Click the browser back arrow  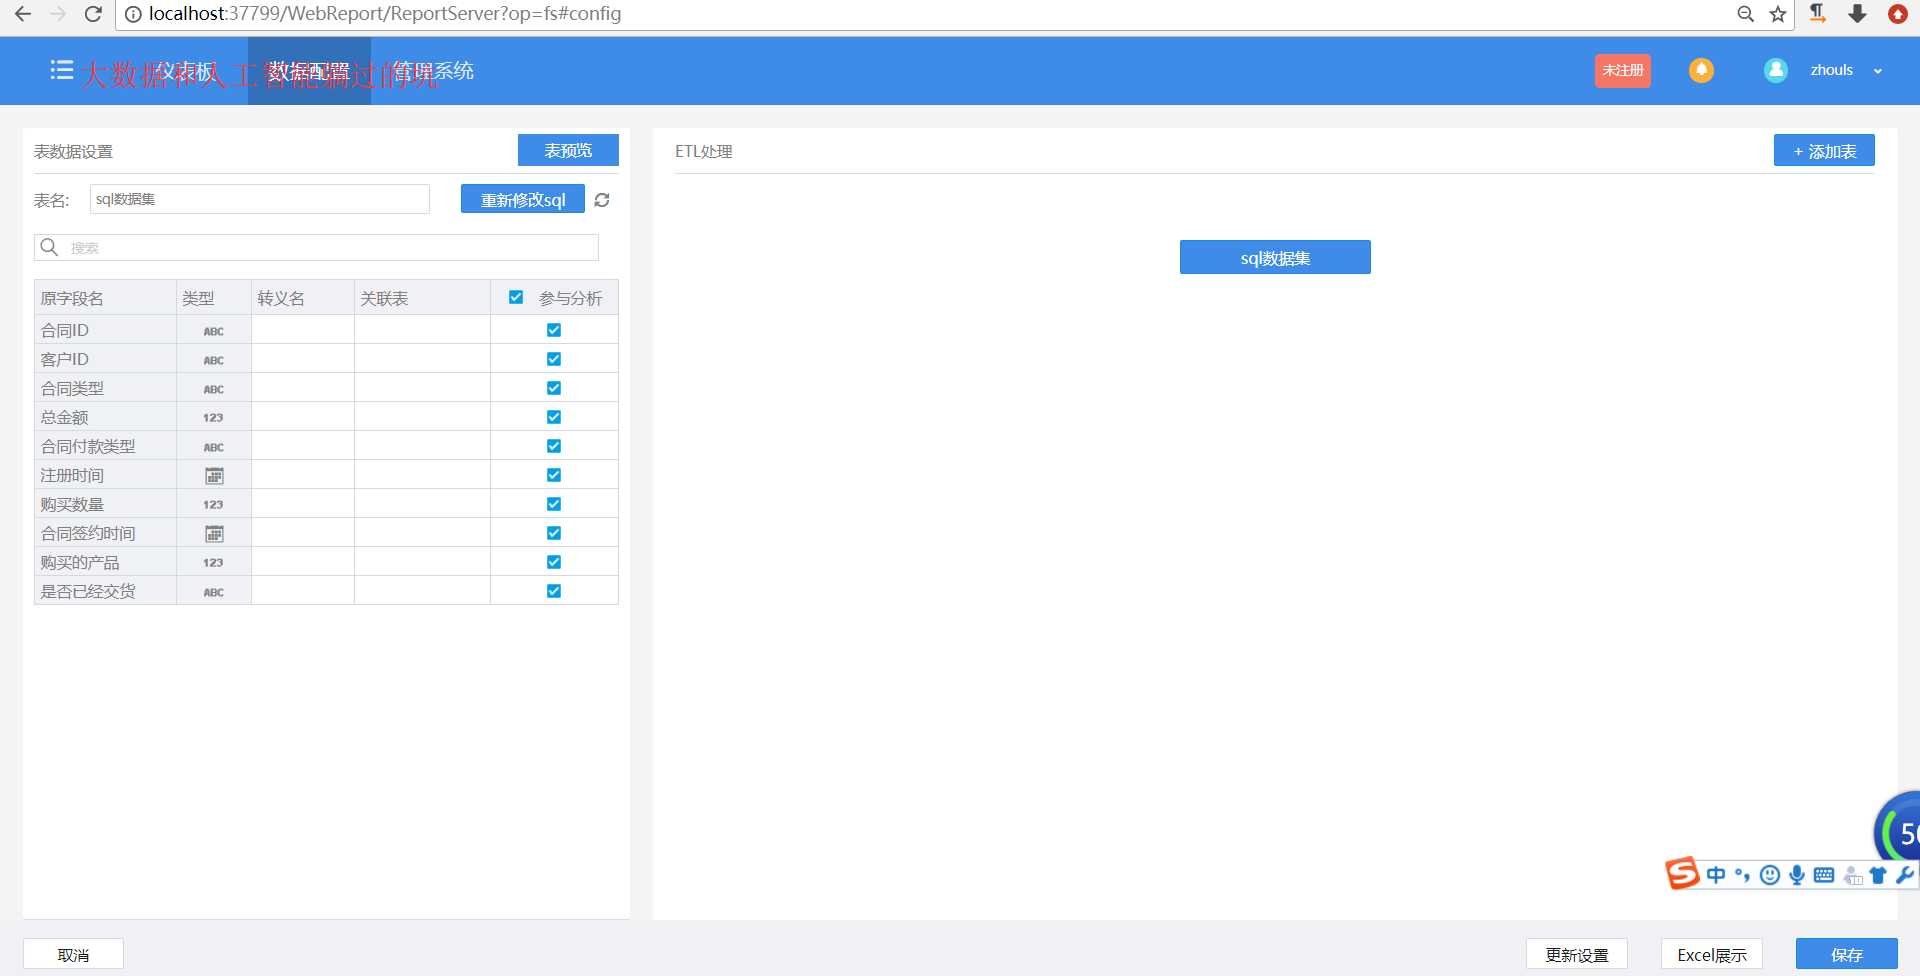point(23,14)
